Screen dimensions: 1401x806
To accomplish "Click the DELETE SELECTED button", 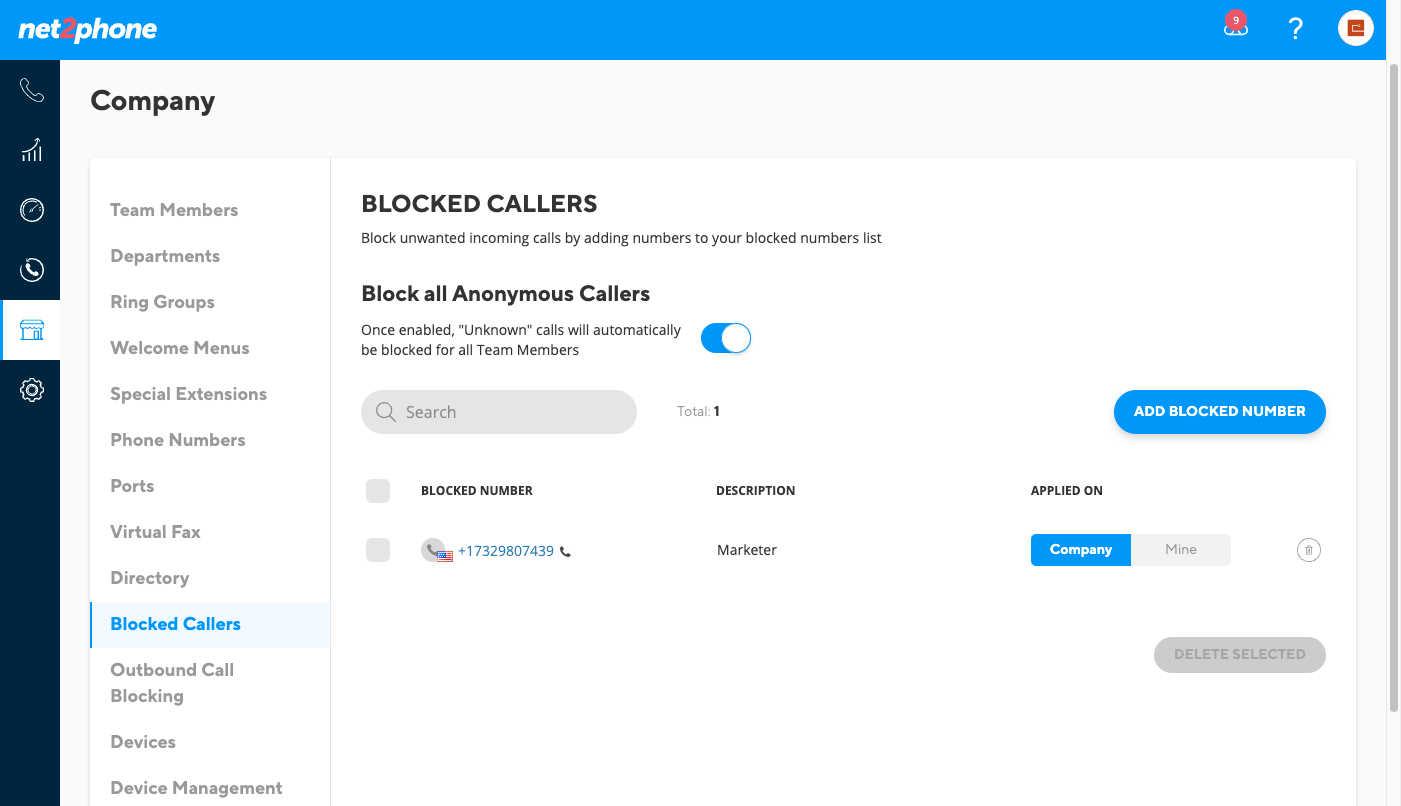I will (1240, 655).
